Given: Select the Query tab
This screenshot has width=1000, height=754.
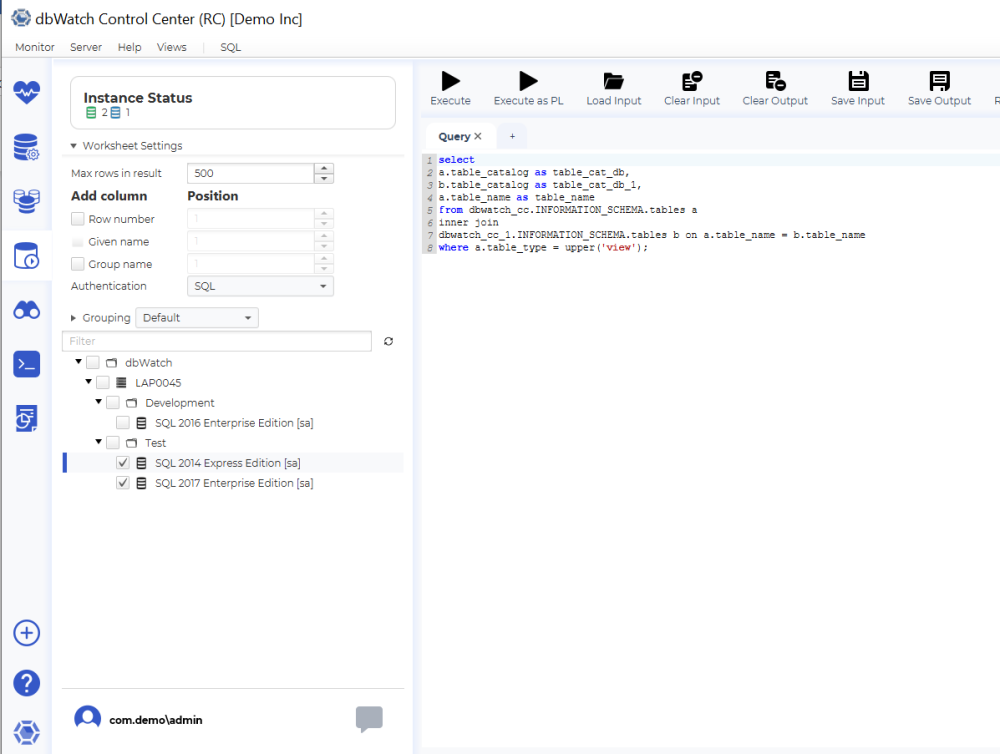Looking at the screenshot, I should tap(457, 136).
